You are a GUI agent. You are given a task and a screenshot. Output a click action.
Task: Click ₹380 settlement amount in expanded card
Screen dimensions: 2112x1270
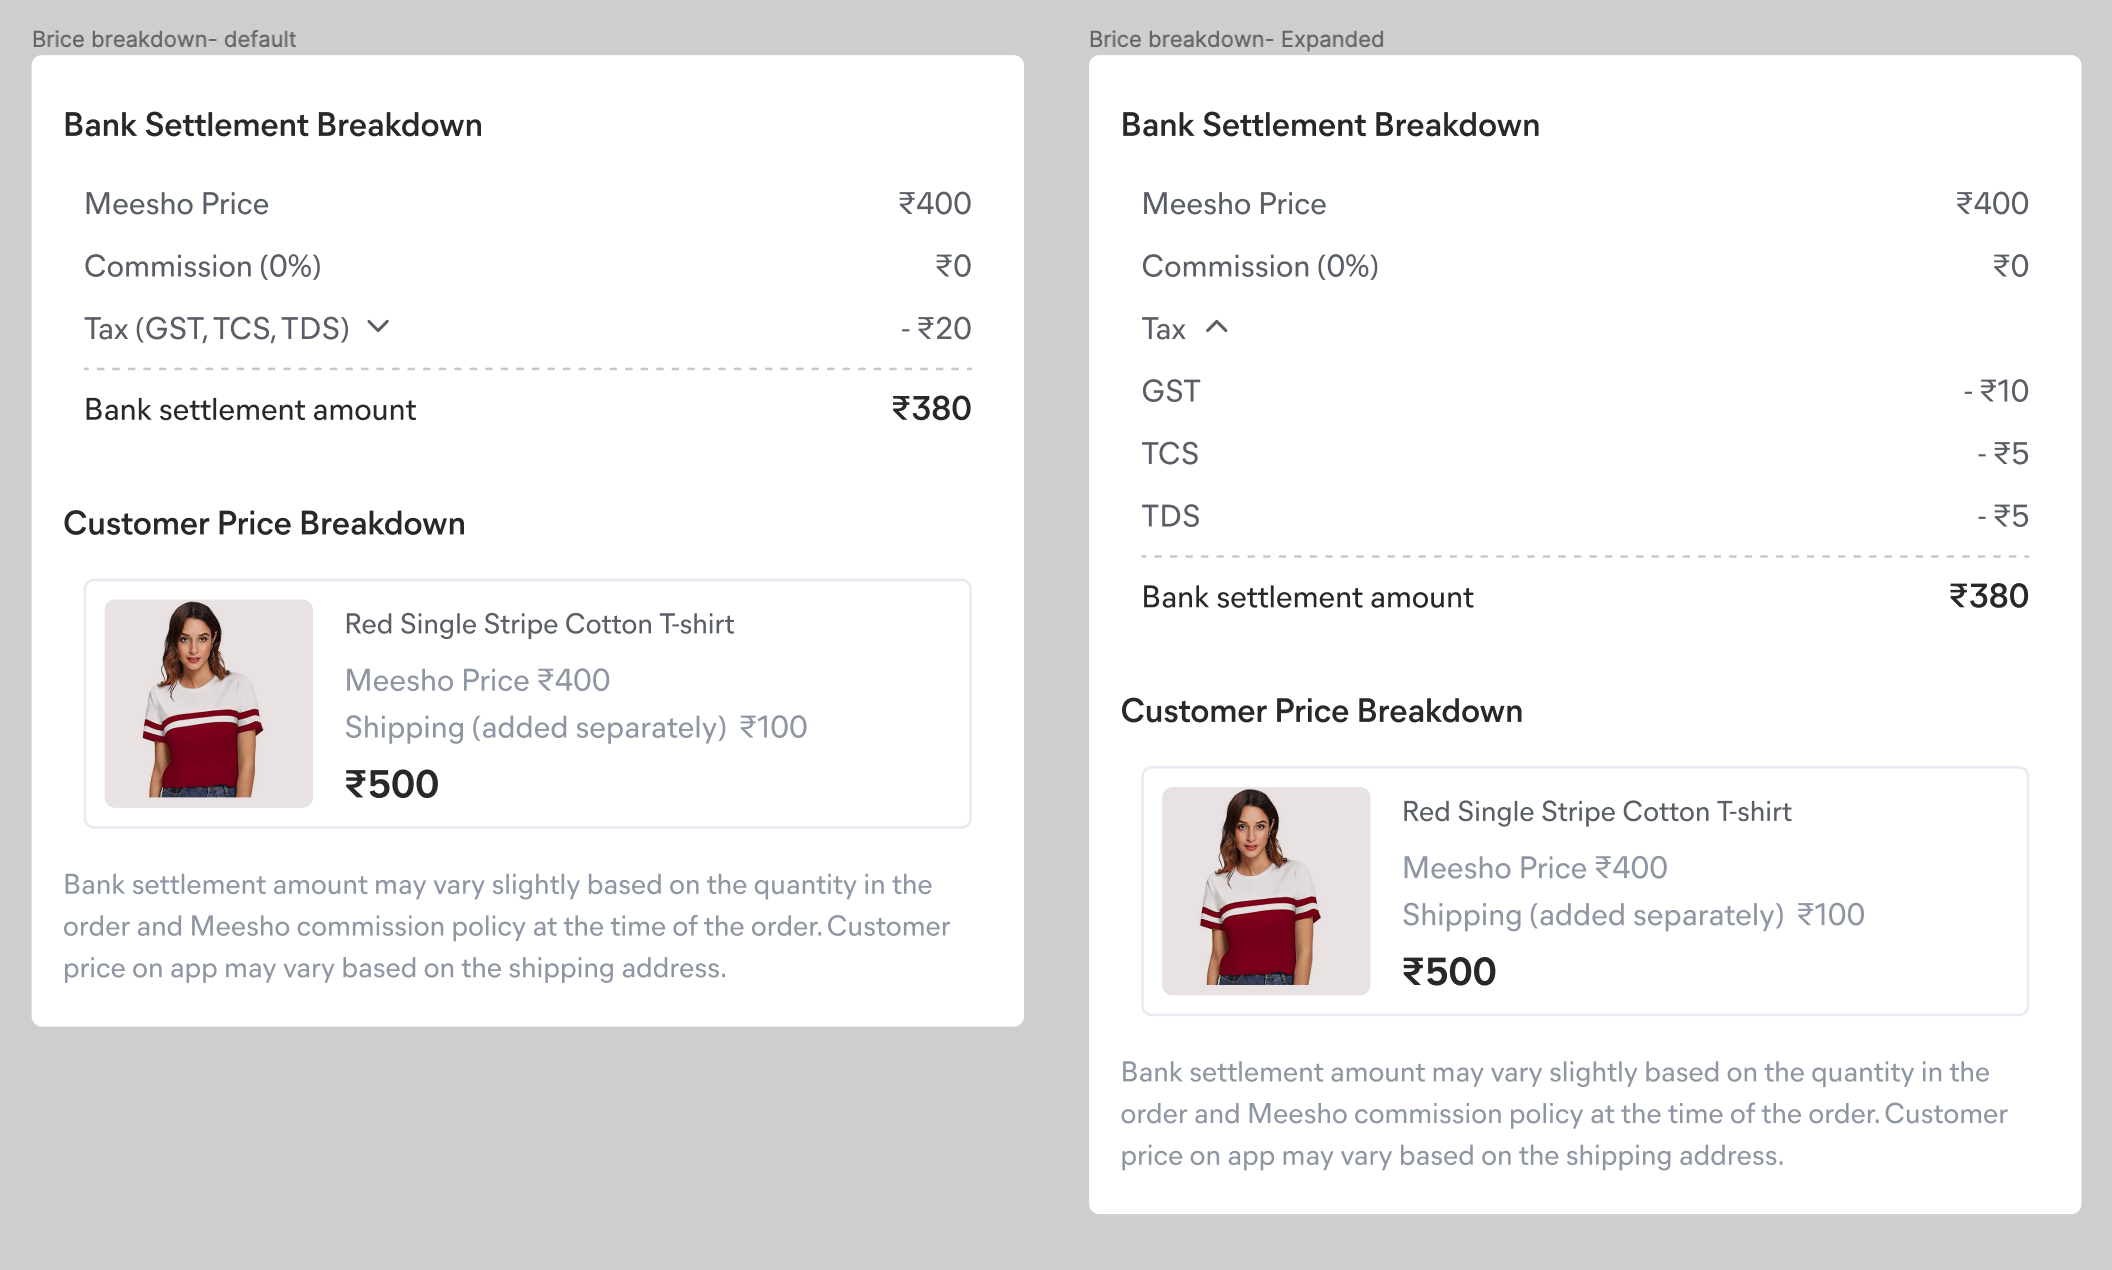point(1988,597)
